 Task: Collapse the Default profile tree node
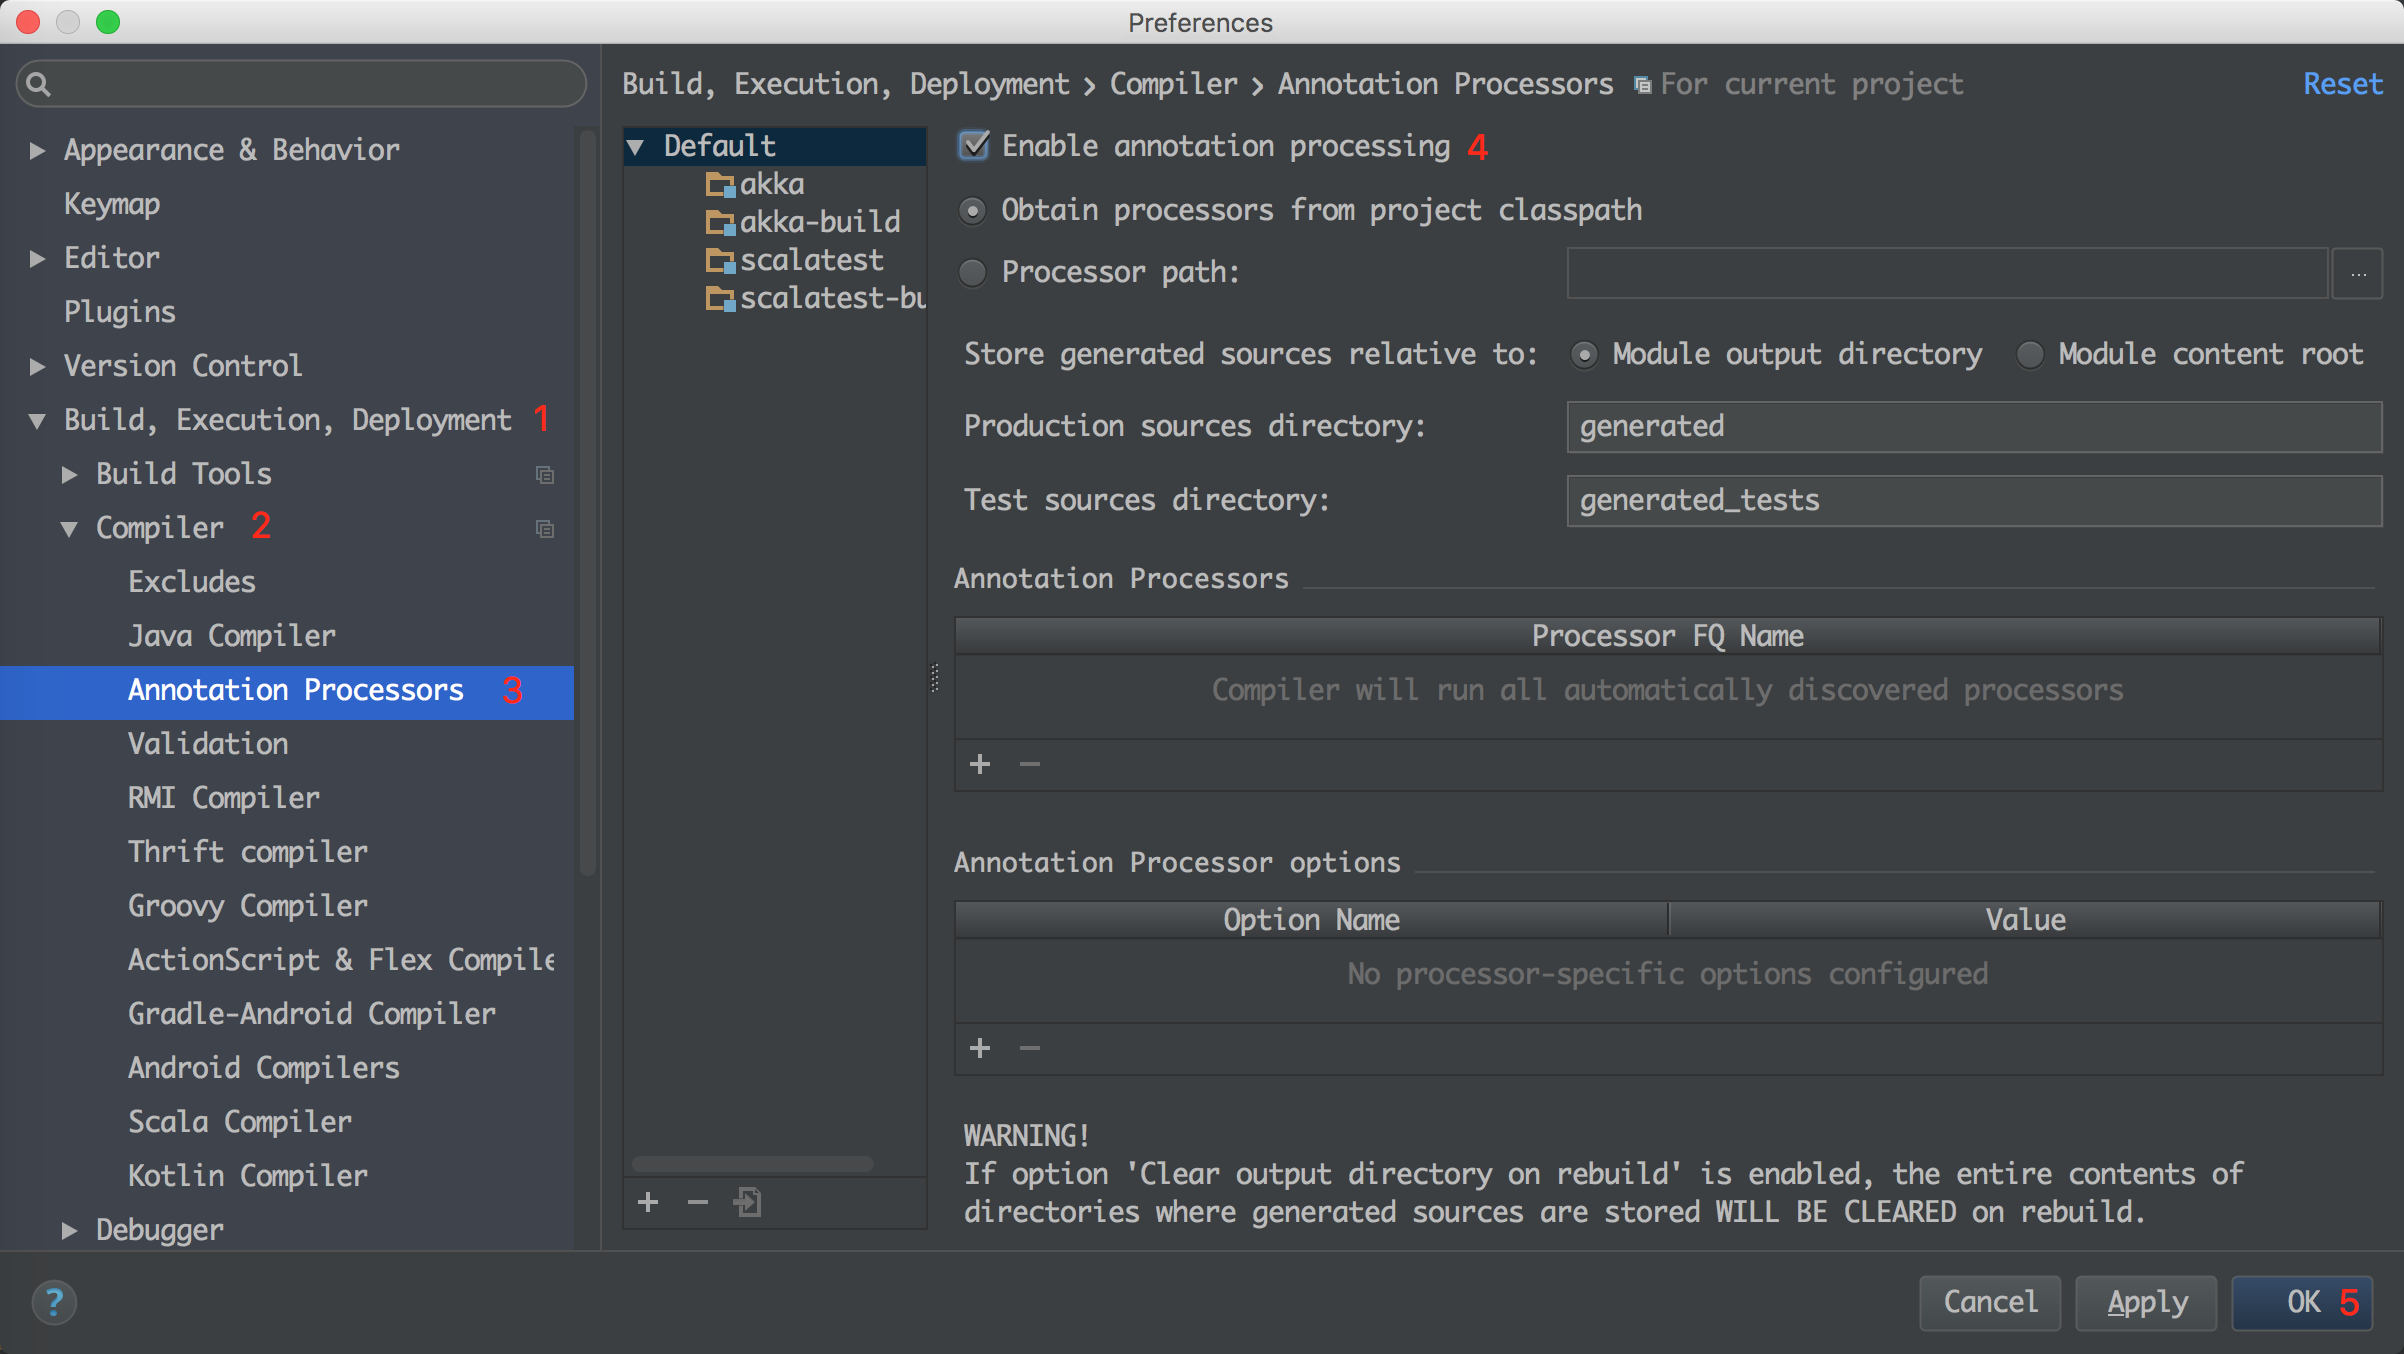click(x=636, y=146)
